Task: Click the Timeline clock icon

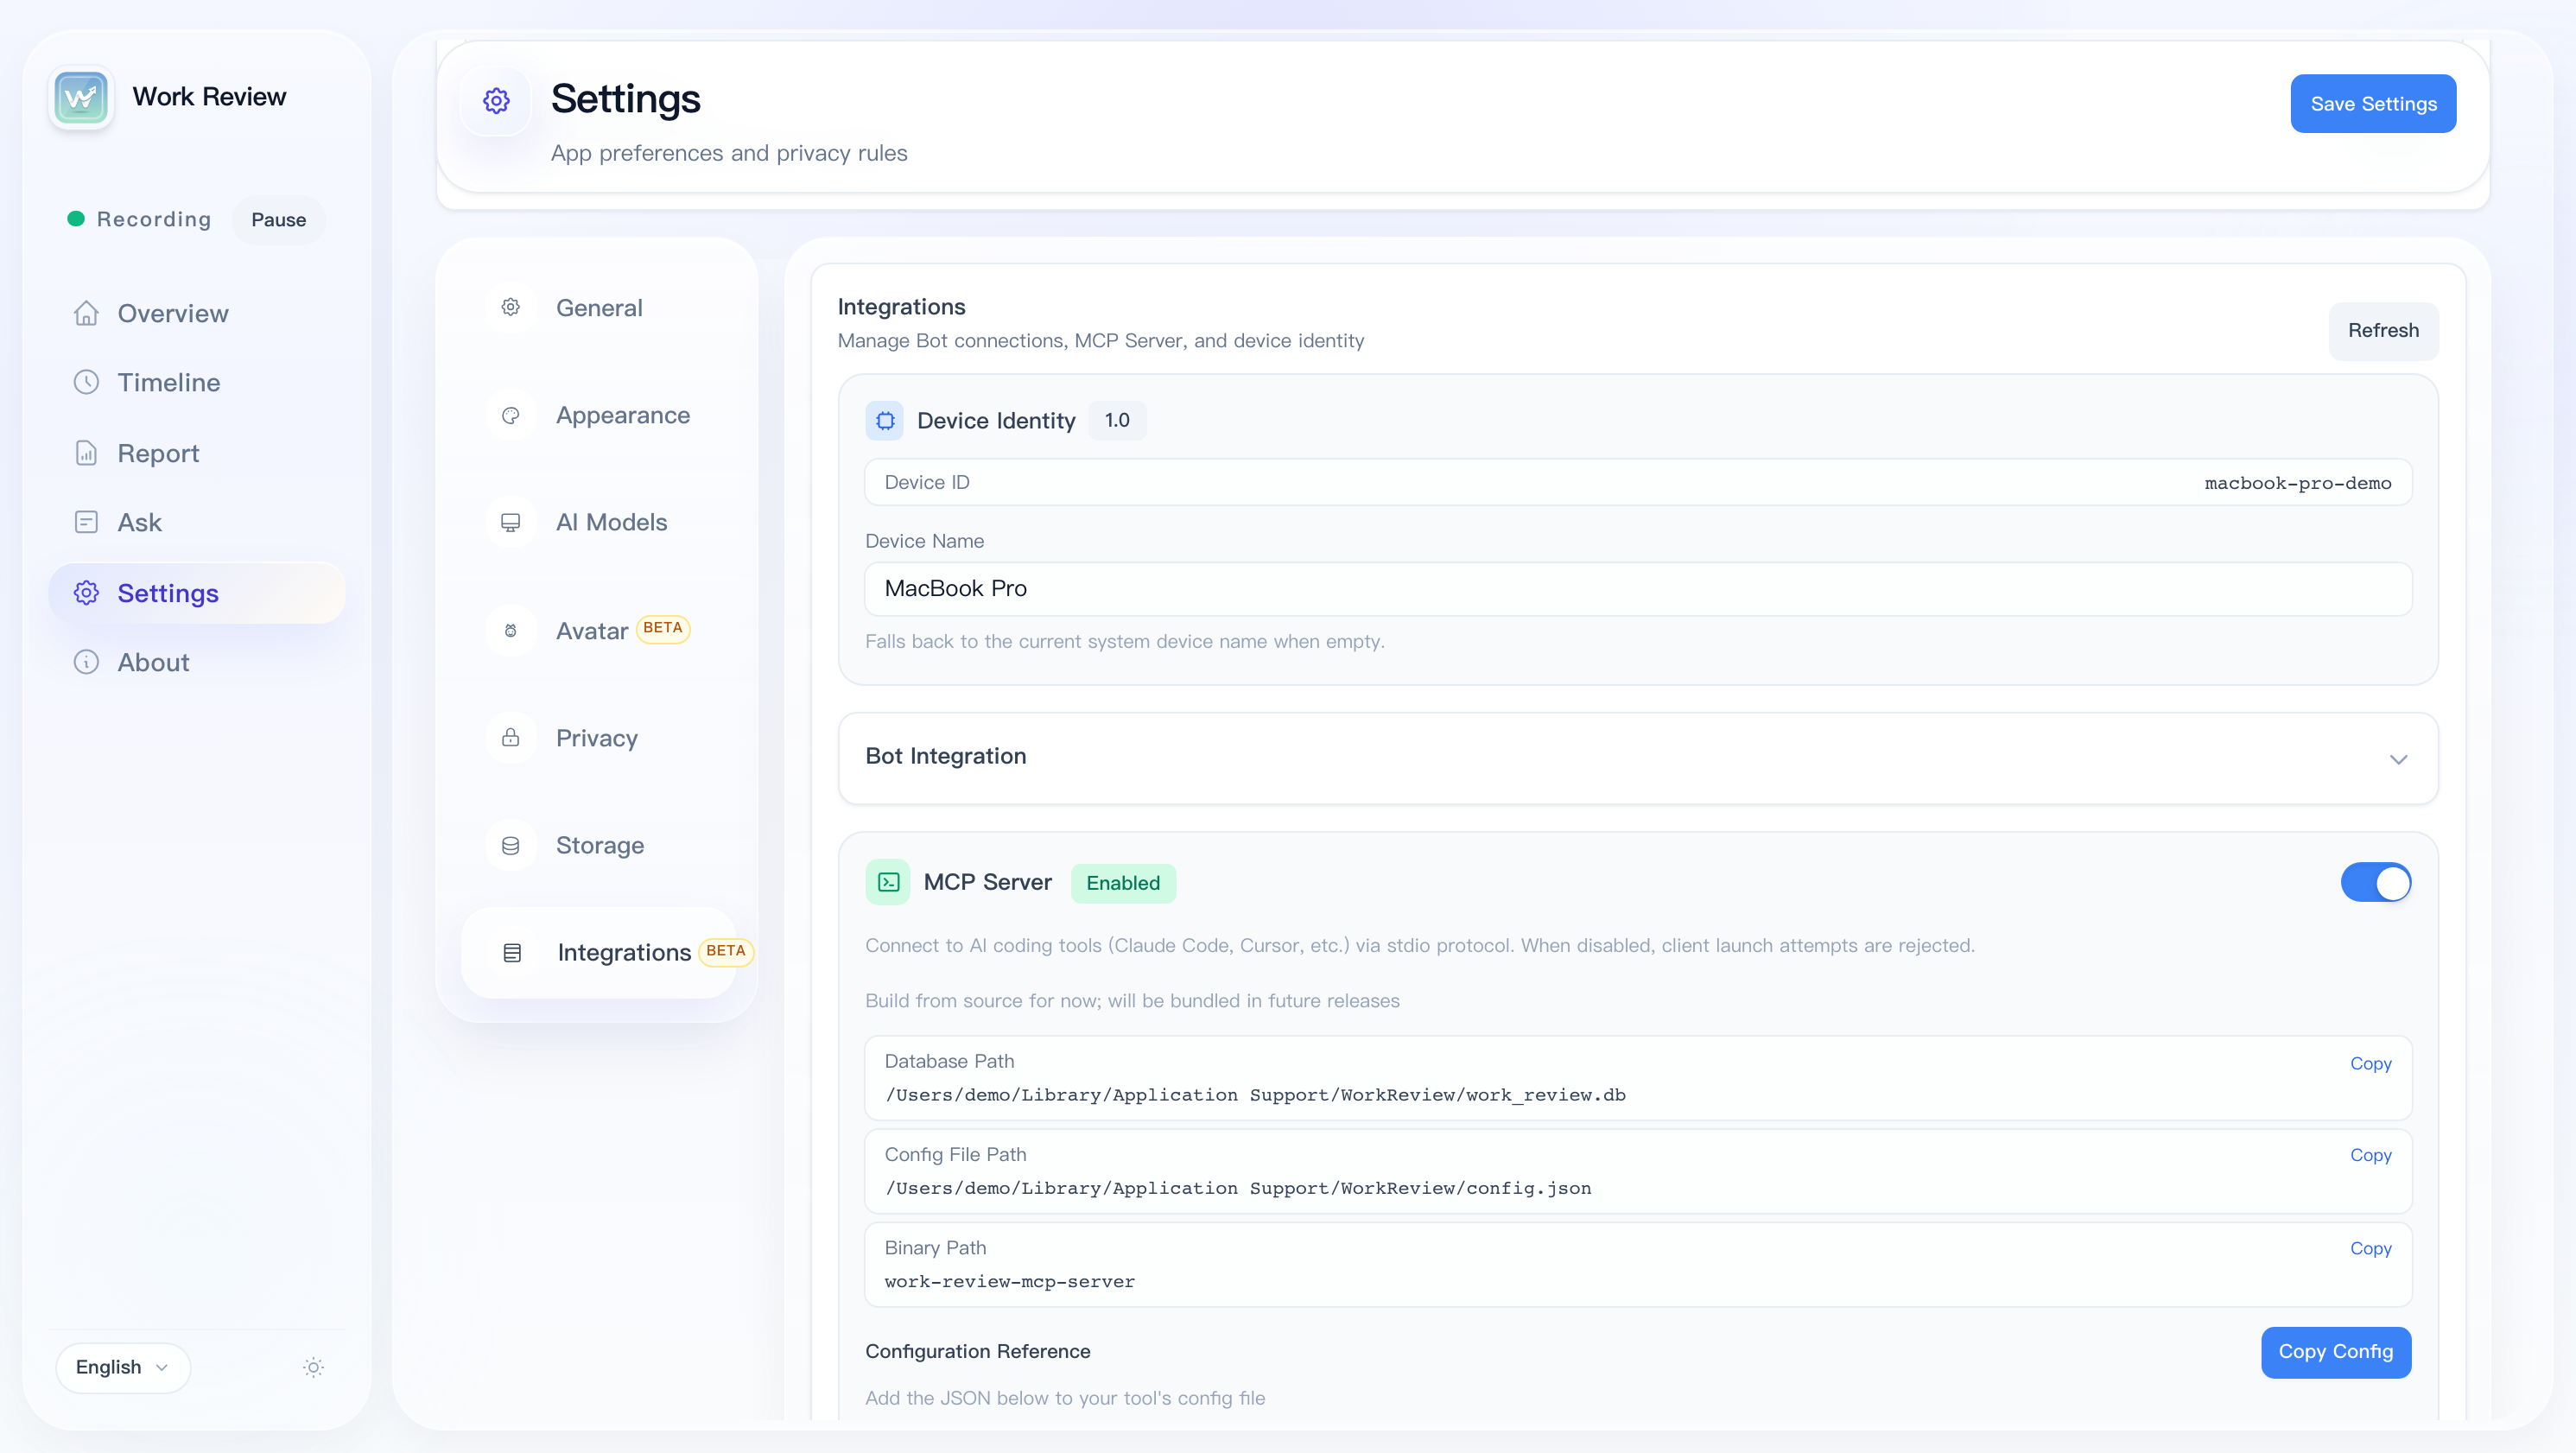Action: 86,382
